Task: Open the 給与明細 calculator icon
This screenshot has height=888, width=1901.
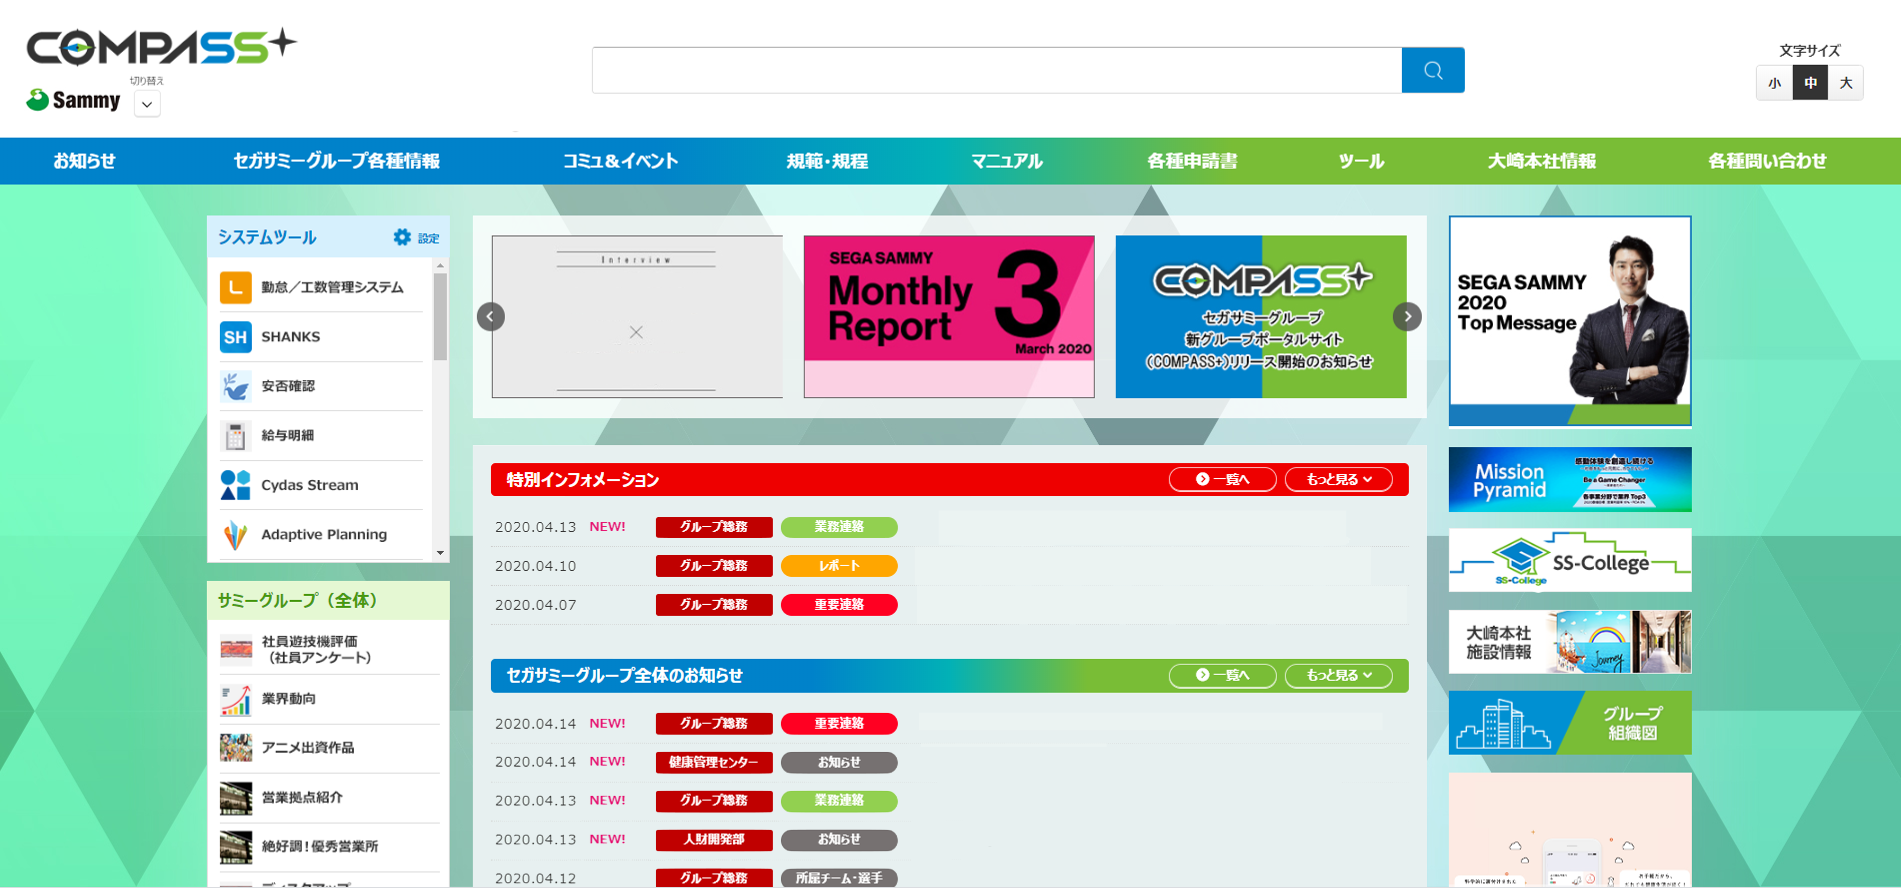Action: (x=235, y=436)
